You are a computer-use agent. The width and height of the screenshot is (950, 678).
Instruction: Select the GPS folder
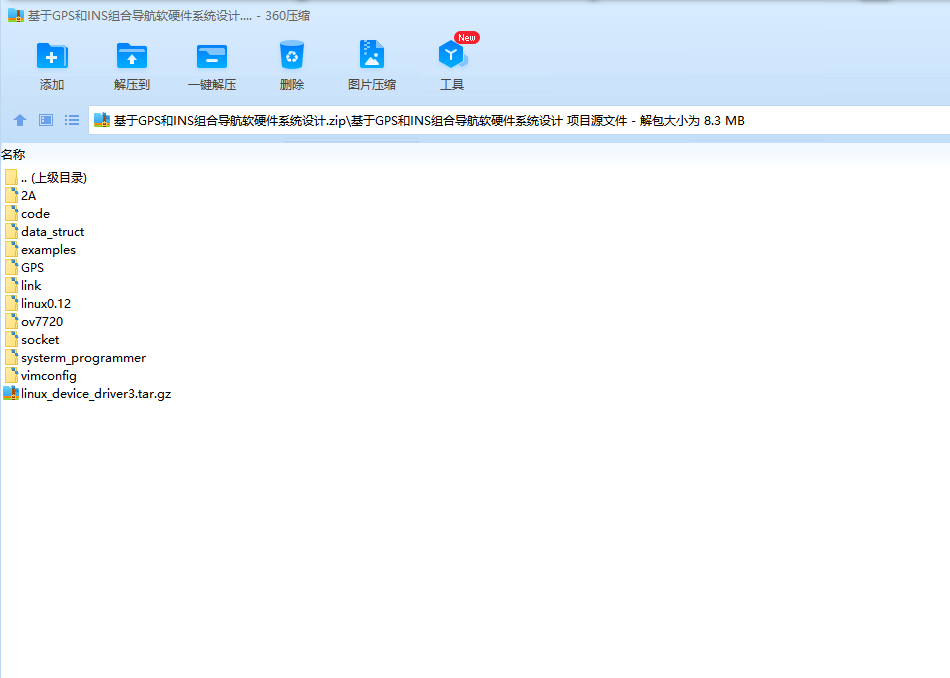click(x=24, y=267)
